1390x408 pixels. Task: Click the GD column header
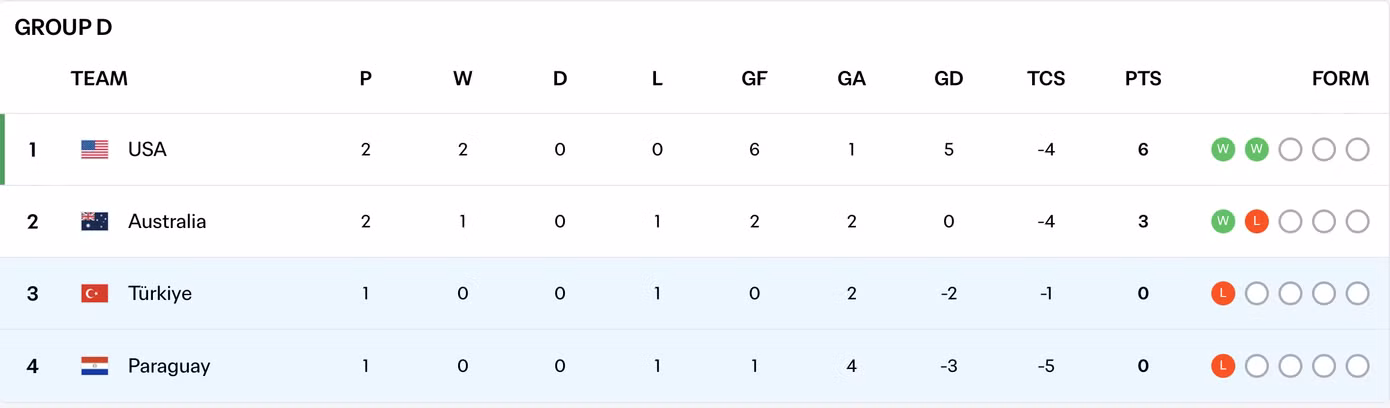(x=948, y=78)
